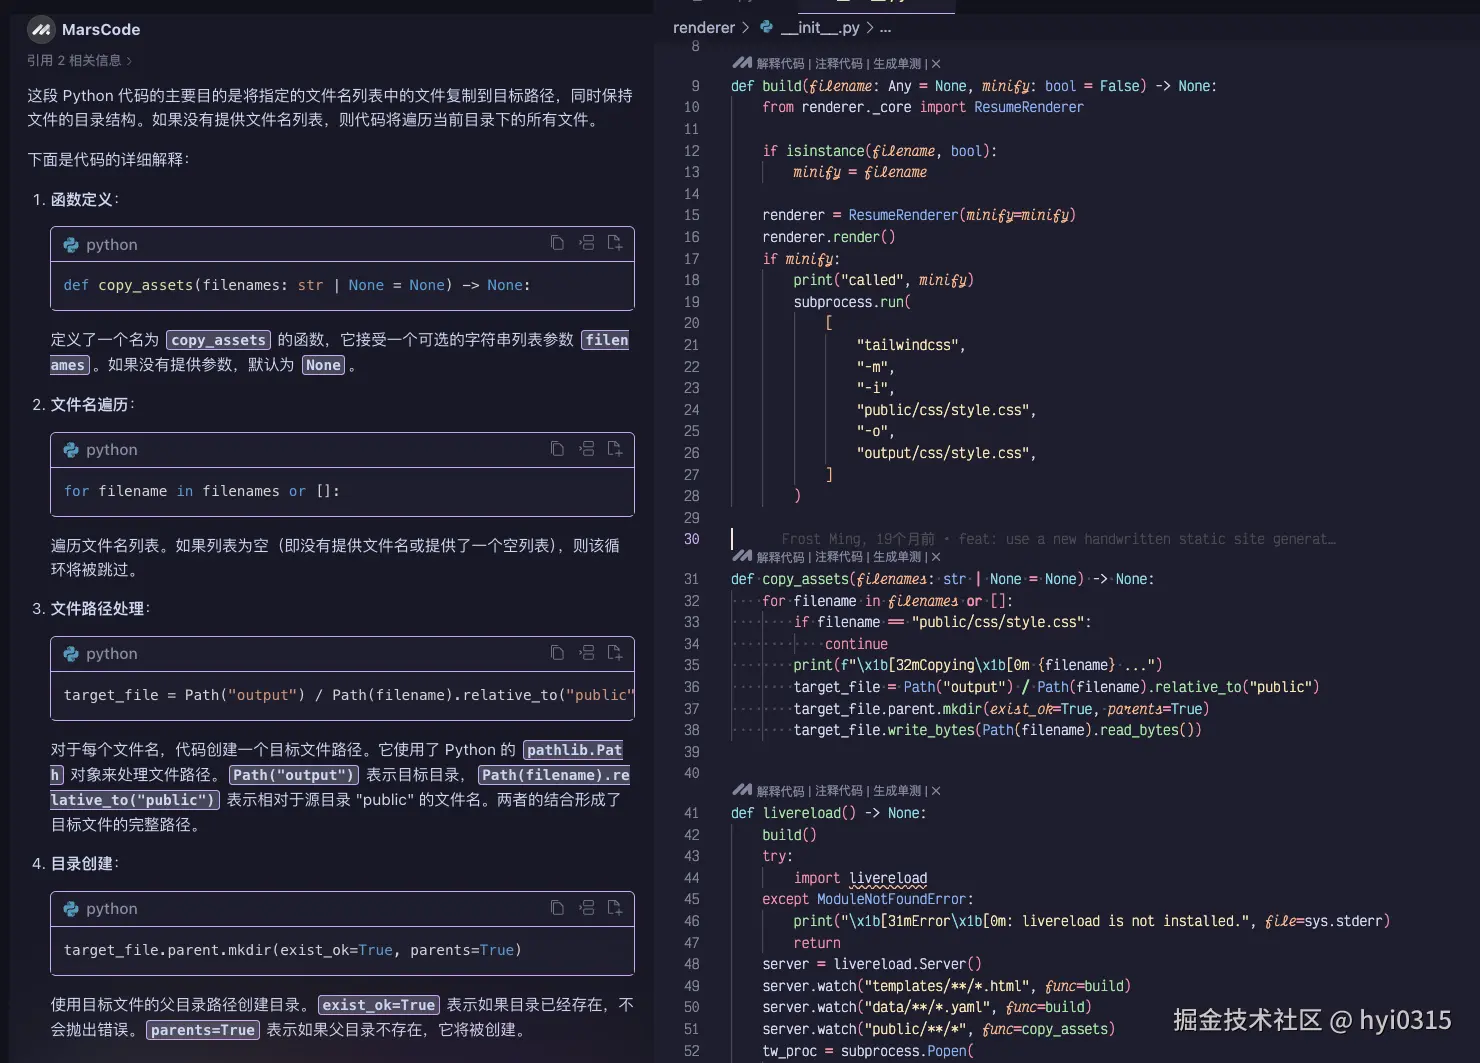Create new file from def copy_assets snippet
The width and height of the screenshot is (1480, 1063).
(615, 243)
